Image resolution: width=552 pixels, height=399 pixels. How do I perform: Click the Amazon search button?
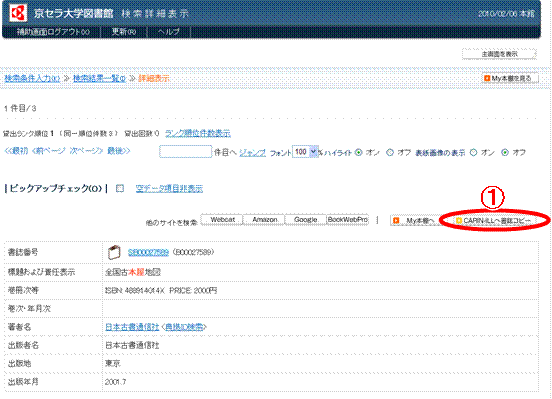pyautogui.click(x=264, y=220)
